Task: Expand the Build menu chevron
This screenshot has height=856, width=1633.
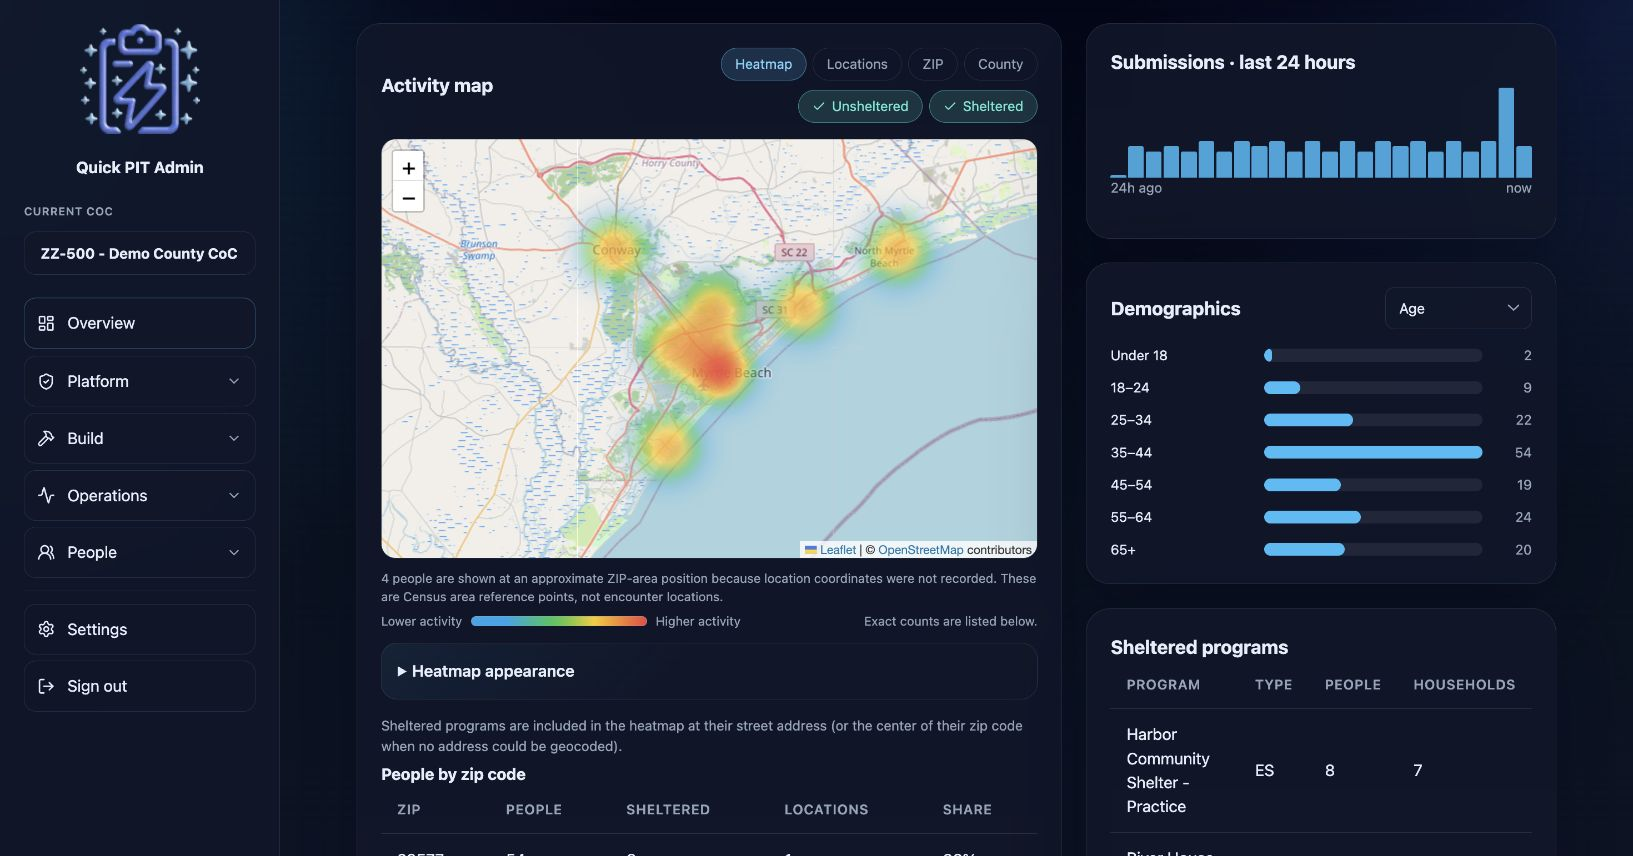Action: point(234,438)
